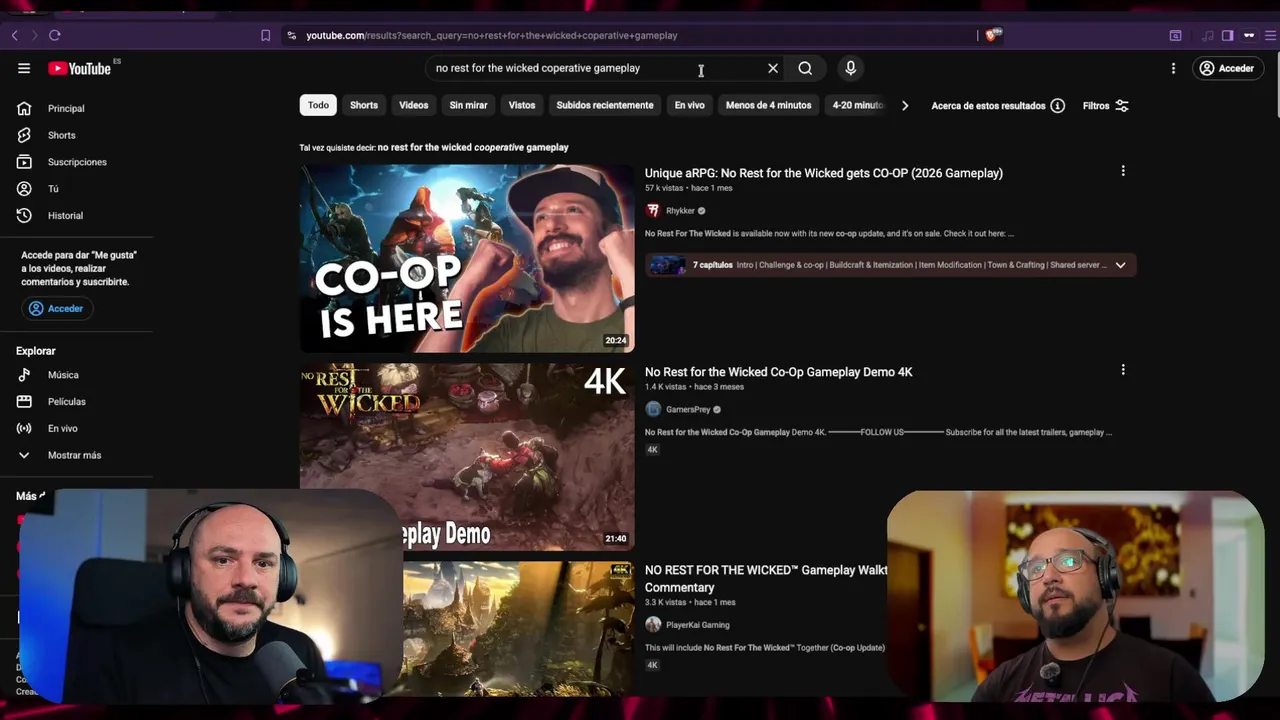Select the Sin mirar filter chip

click(468, 105)
